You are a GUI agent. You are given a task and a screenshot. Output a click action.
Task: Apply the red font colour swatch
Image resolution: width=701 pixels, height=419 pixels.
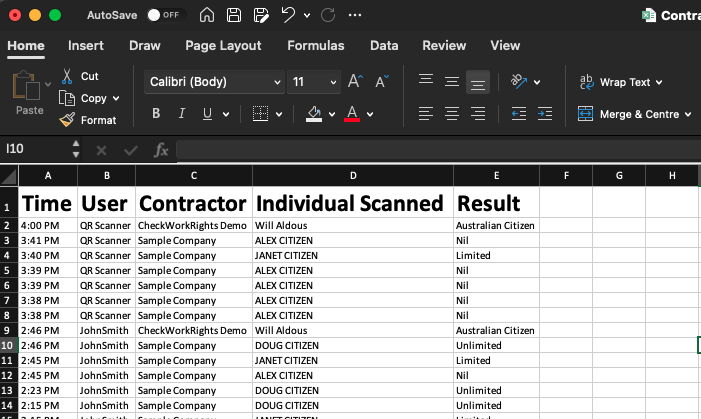(352, 114)
